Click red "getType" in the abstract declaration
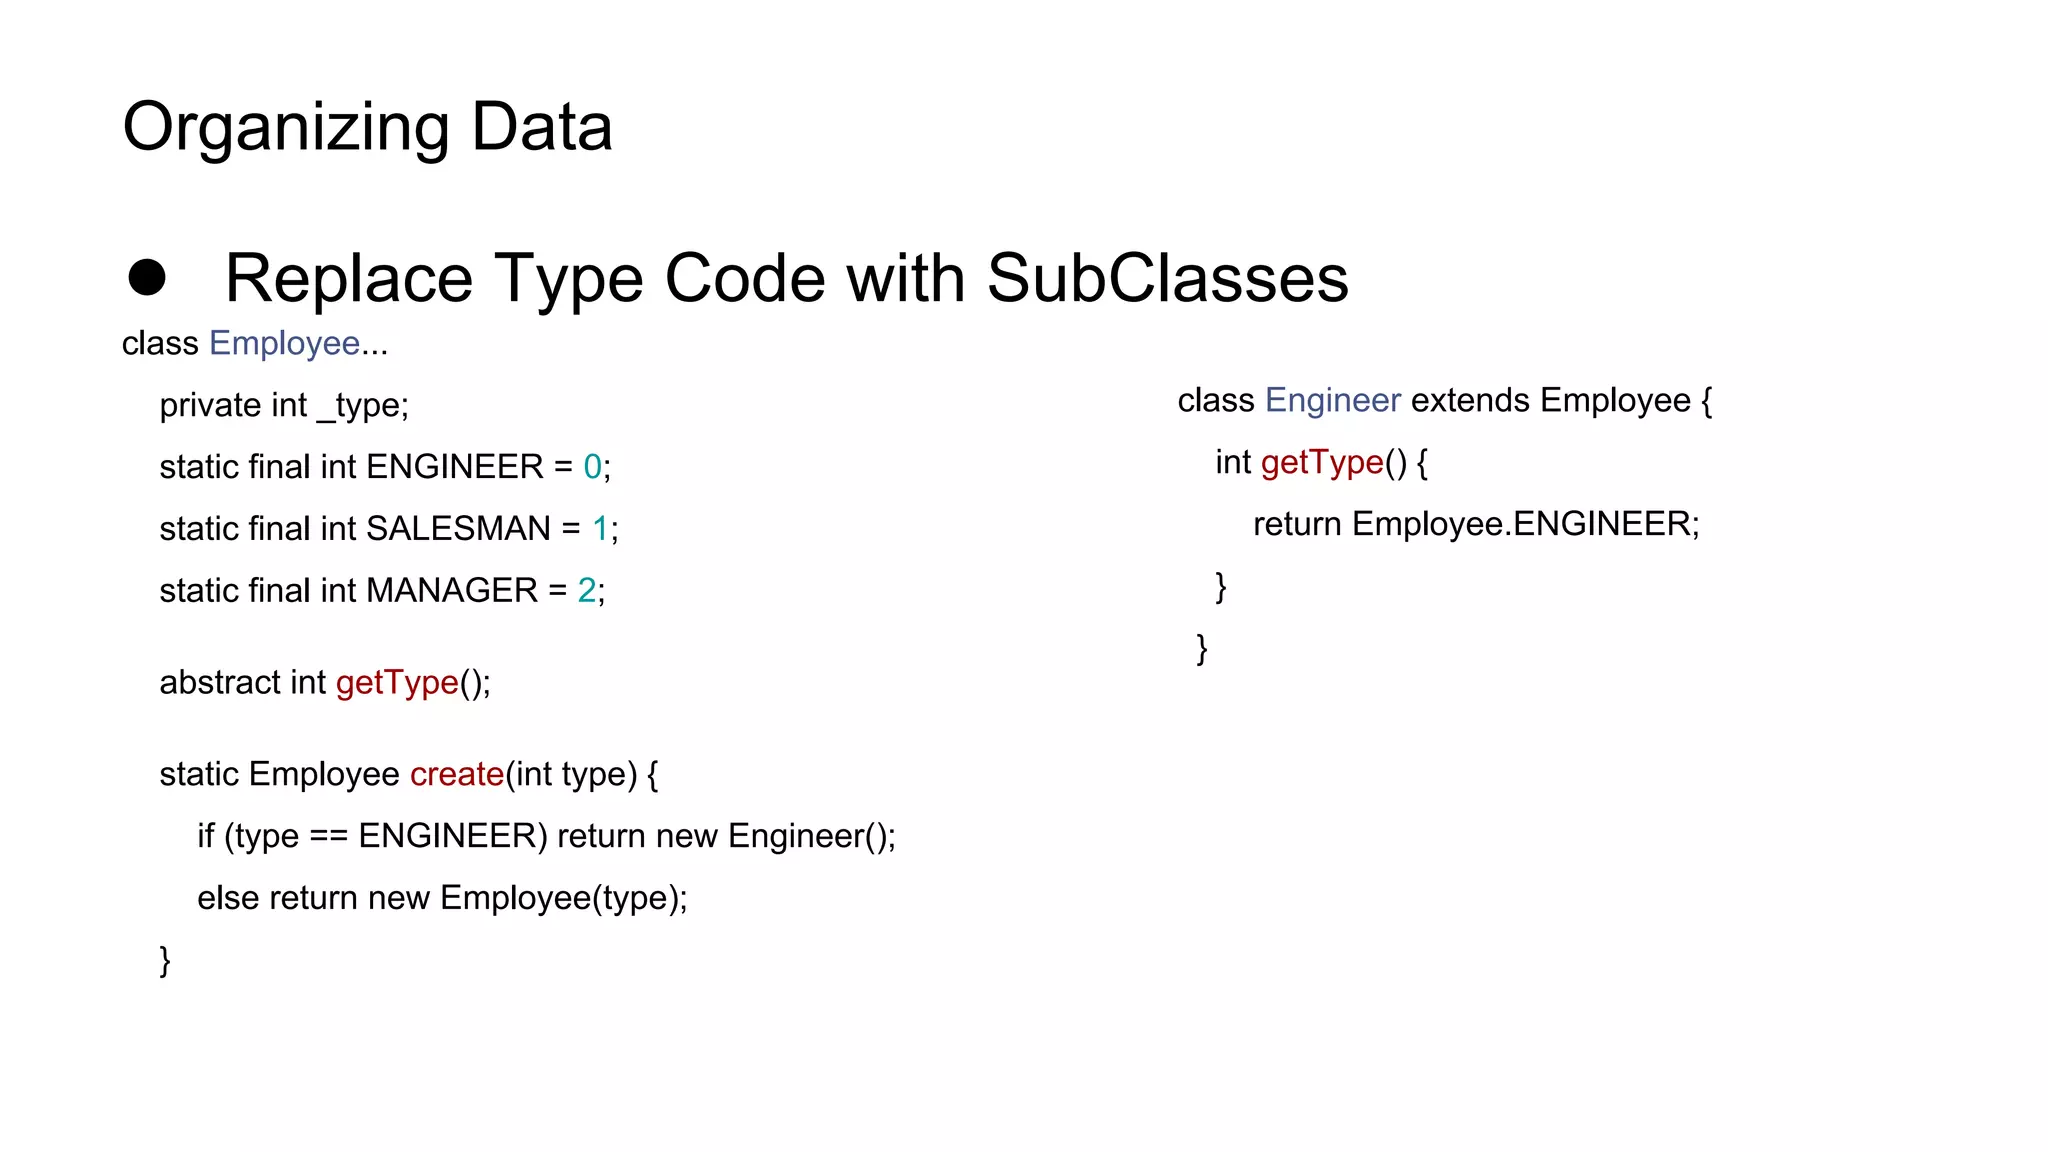This screenshot has height=1152, width=2048. point(397,682)
